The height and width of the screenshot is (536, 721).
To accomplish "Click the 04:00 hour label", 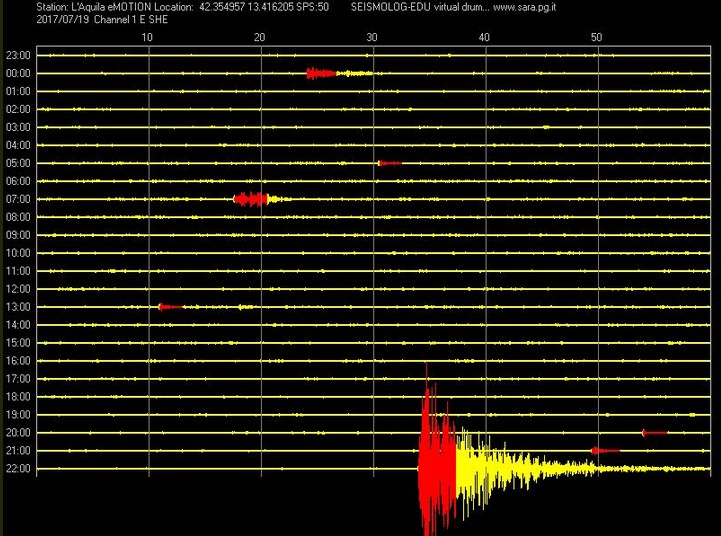I will tap(18, 145).
